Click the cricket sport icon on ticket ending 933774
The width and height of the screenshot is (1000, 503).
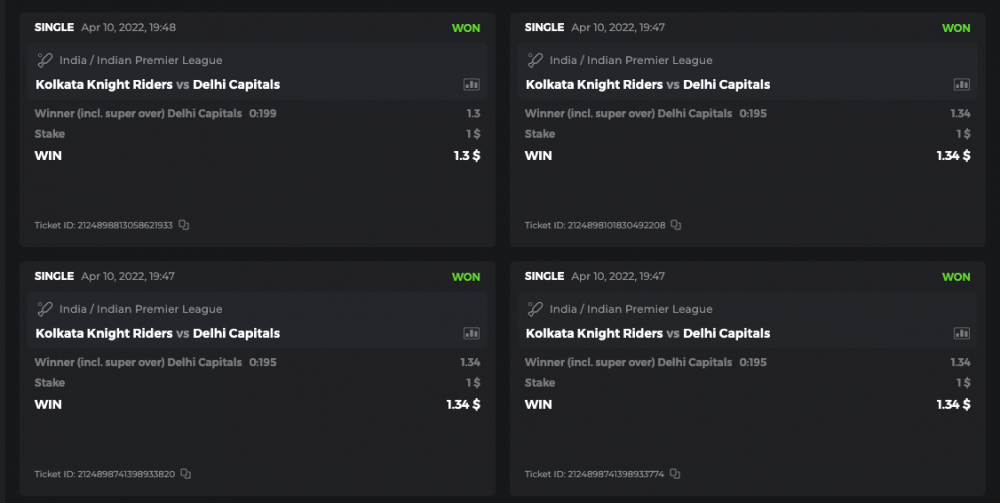535,309
